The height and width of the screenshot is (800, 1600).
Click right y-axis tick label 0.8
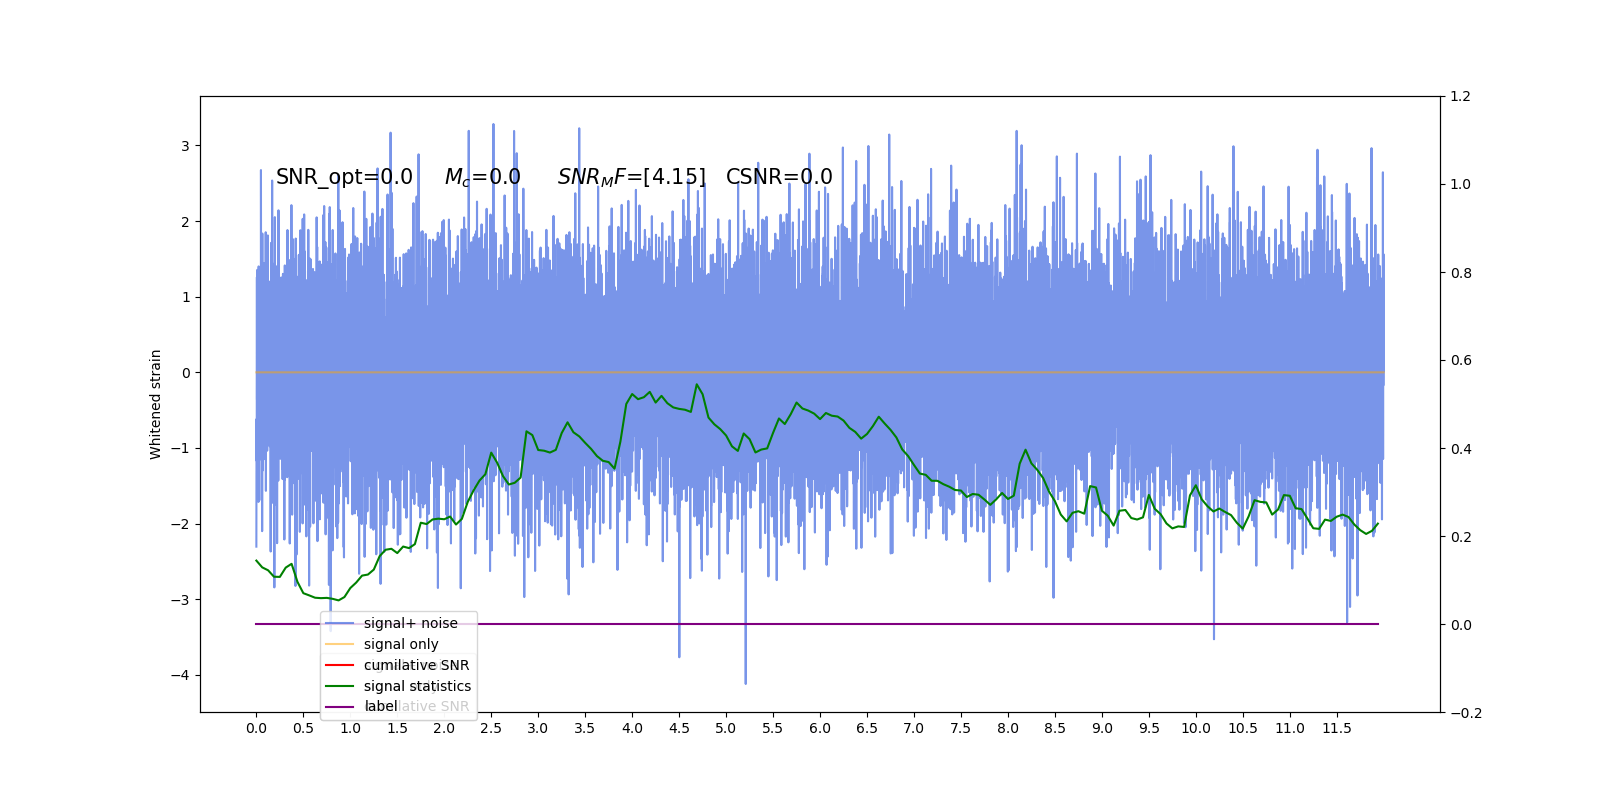(x=1461, y=273)
